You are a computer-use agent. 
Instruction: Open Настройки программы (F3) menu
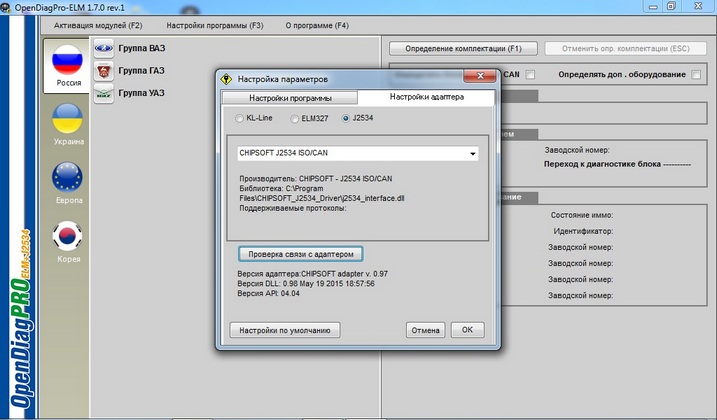point(215,23)
